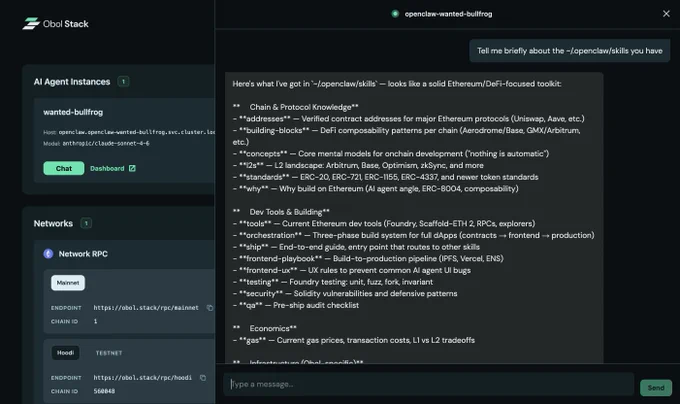Select the Hoodi network tag
Image resolution: width=680 pixels, height=404 pixels.
(65, 353)
